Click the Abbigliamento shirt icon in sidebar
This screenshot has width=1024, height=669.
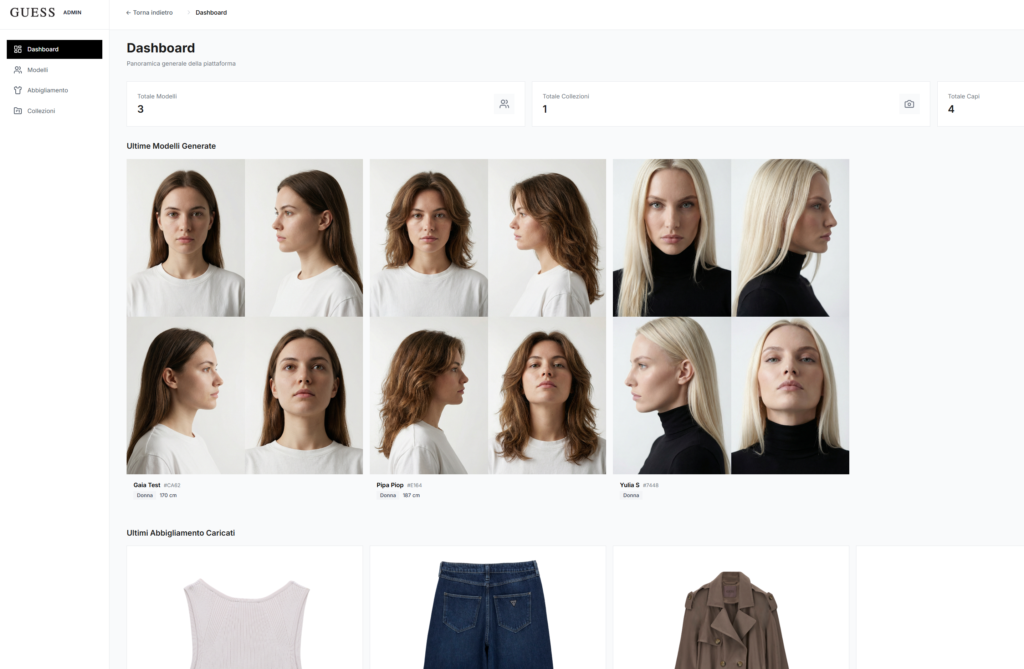18,90
